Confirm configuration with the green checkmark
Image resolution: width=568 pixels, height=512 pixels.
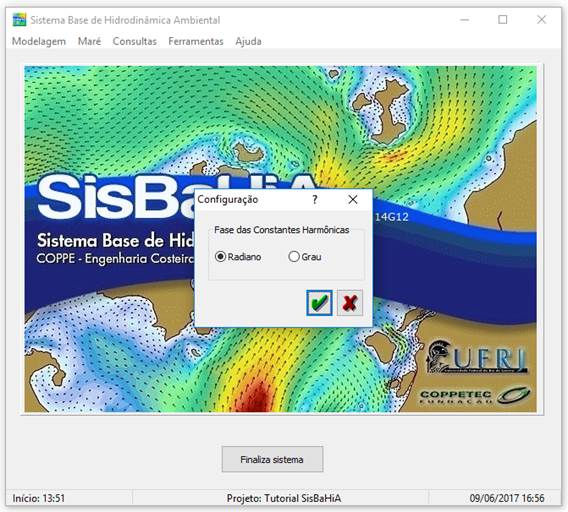coord(319,303)
